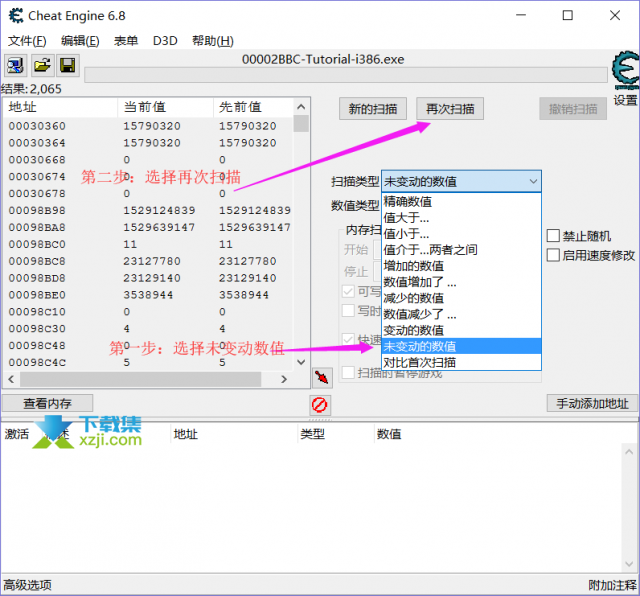Select 减少的数值 option
The height and width of the screenshot is (596, 640).
pos(461,298)
